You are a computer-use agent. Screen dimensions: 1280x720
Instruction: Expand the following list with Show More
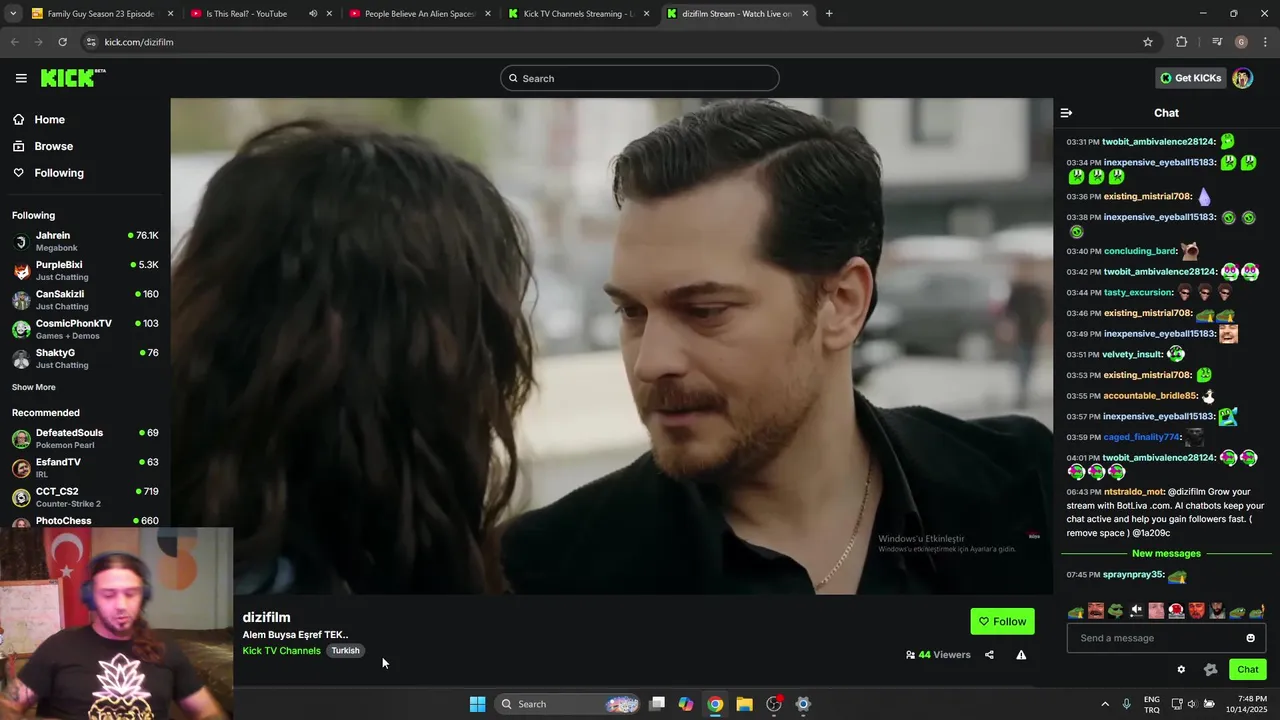[x=34, y=387]
